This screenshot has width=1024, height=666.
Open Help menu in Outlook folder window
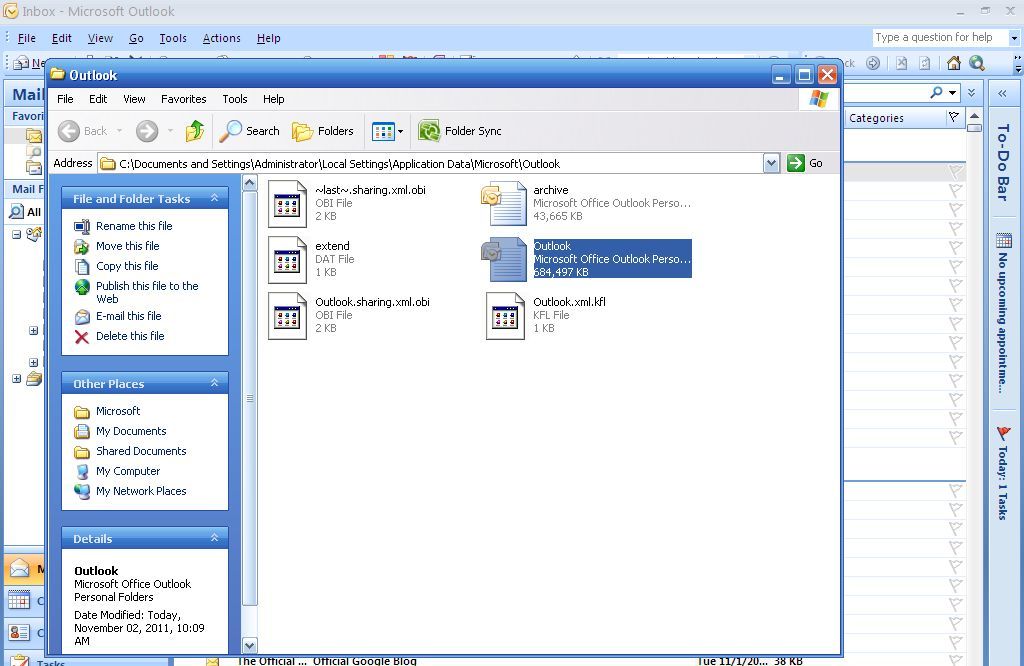pos(274,99)
